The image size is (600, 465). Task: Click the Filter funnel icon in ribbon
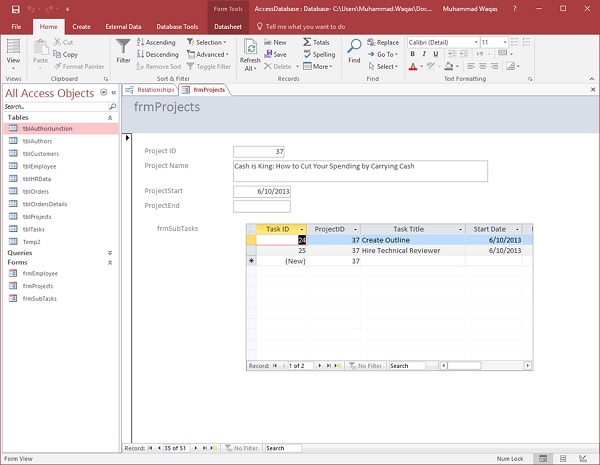point(123,47)
